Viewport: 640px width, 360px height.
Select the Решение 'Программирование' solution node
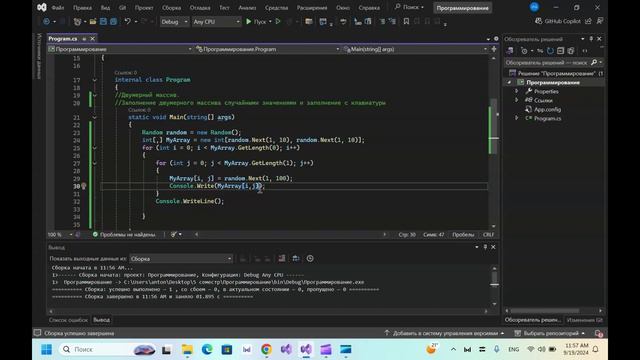click(x=556, y=73)
